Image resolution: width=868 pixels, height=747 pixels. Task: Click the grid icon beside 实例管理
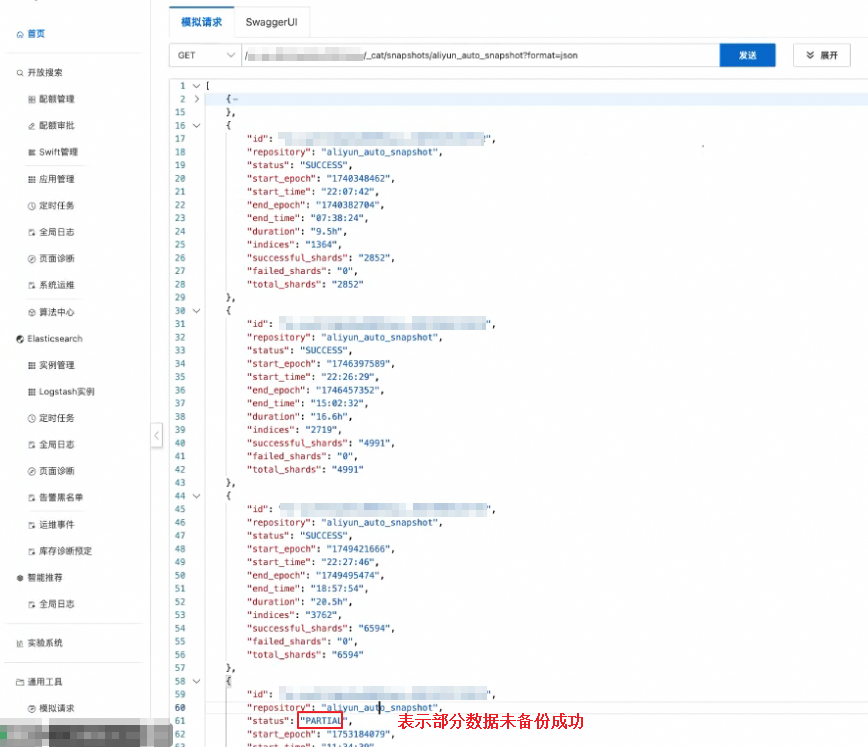32,365
